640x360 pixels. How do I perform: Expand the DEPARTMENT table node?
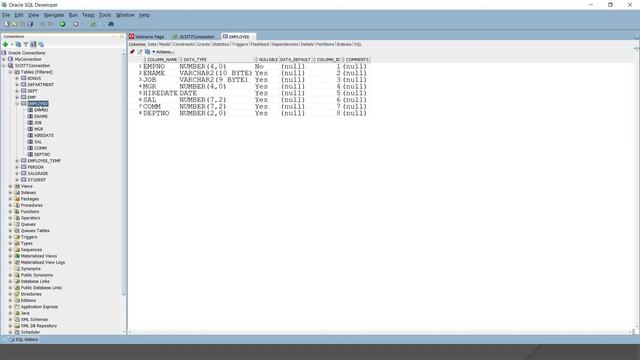(17, 84)
